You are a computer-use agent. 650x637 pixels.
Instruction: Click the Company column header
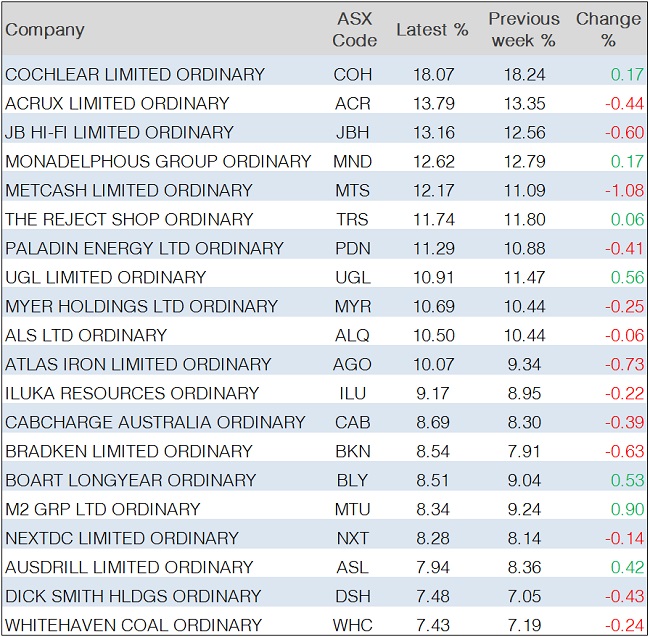[45, 30]
